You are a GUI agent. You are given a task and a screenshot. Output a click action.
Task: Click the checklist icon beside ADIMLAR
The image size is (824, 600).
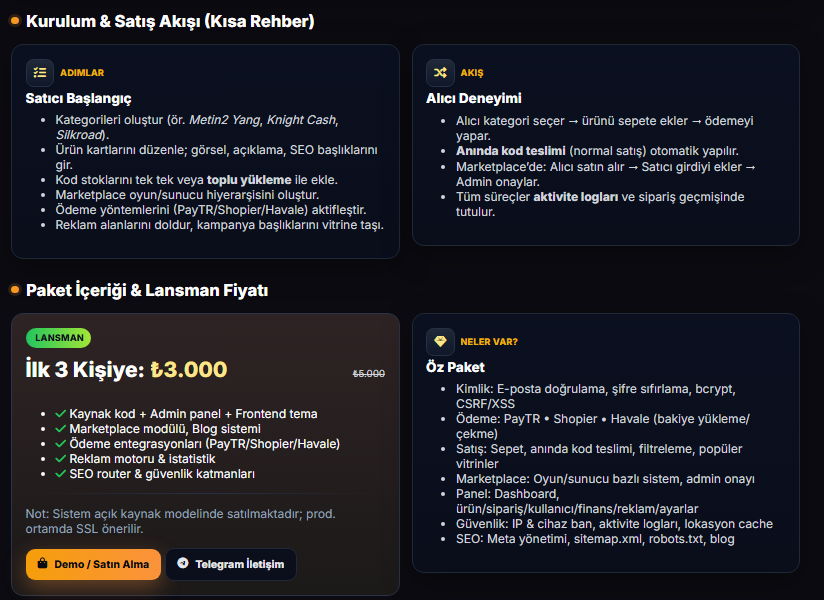pos(40,72)
